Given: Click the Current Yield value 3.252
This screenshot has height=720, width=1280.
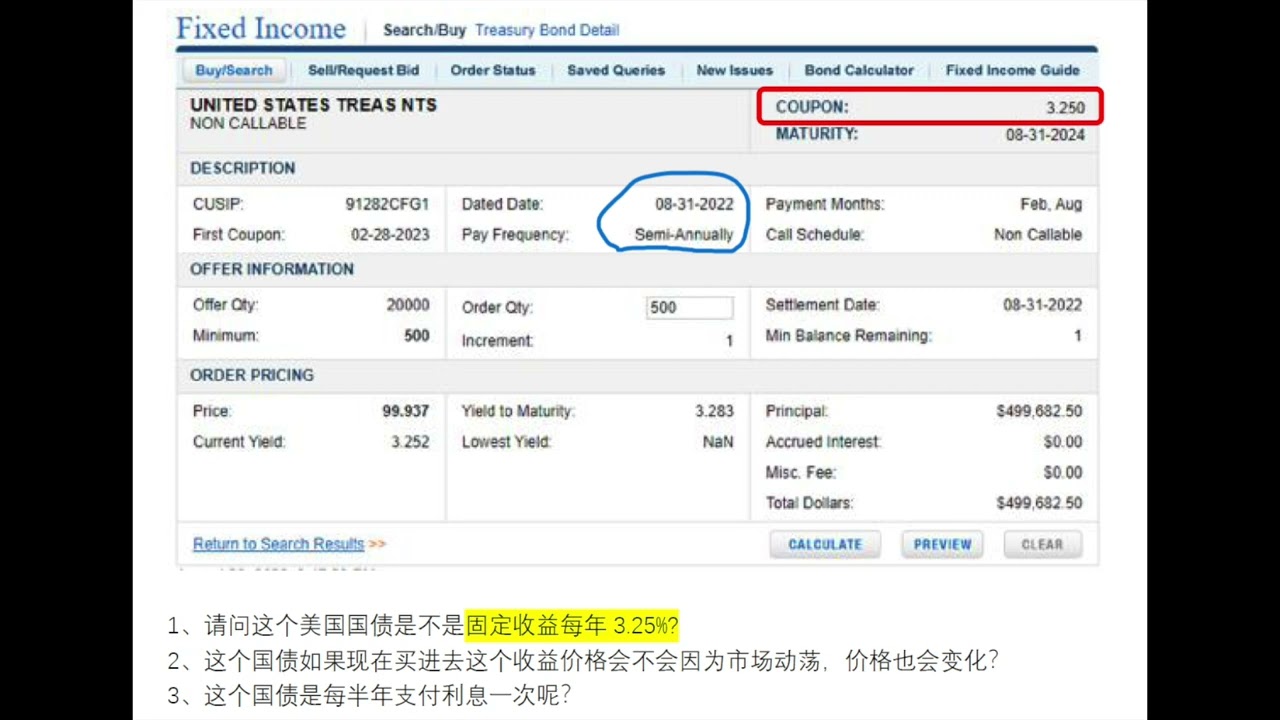Looking at the screenshot, I should pyautogui.click(x=410, y=442).
